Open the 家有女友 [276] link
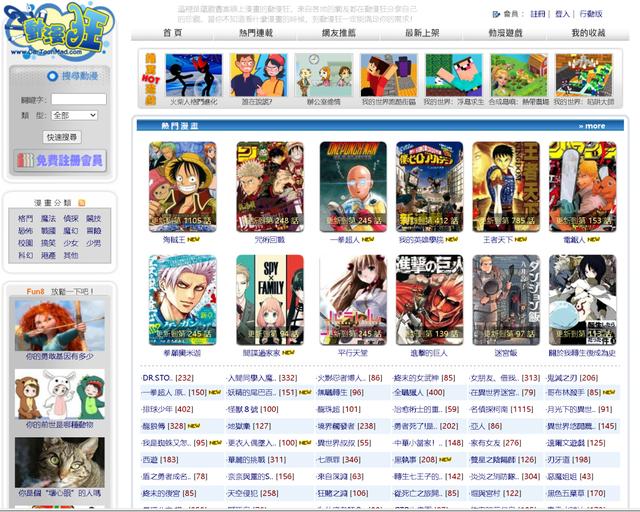This screenshot has height=512, width=640. (x=496, y=443)
